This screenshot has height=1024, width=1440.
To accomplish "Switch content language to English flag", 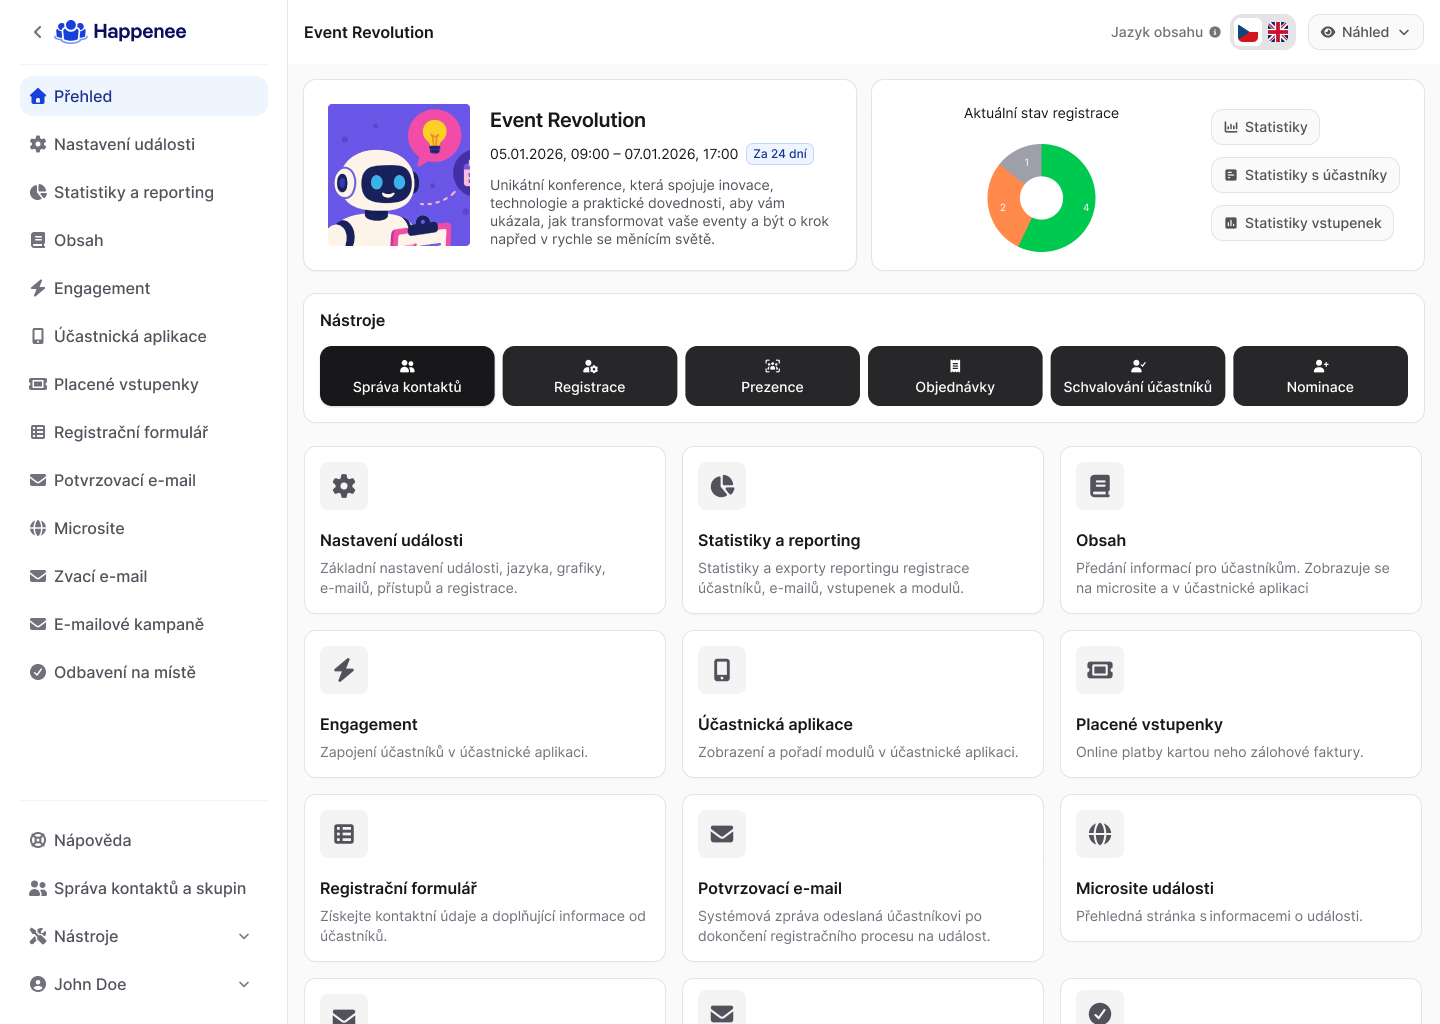I will tap(1278, 32).
